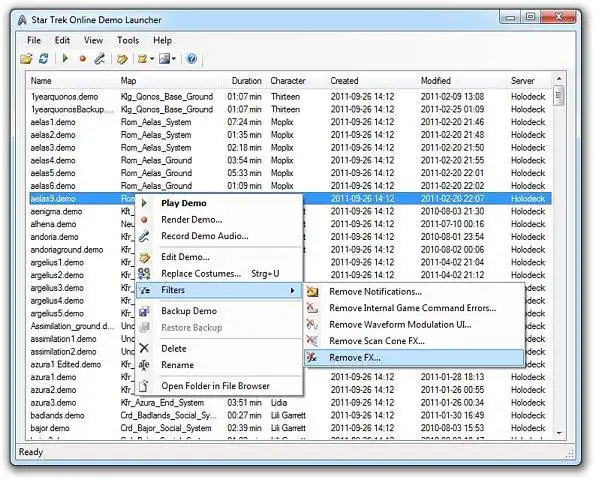Click the Remove Scan Cone FX icon
The image size is (595, 480).
click(x=312, y=341)
